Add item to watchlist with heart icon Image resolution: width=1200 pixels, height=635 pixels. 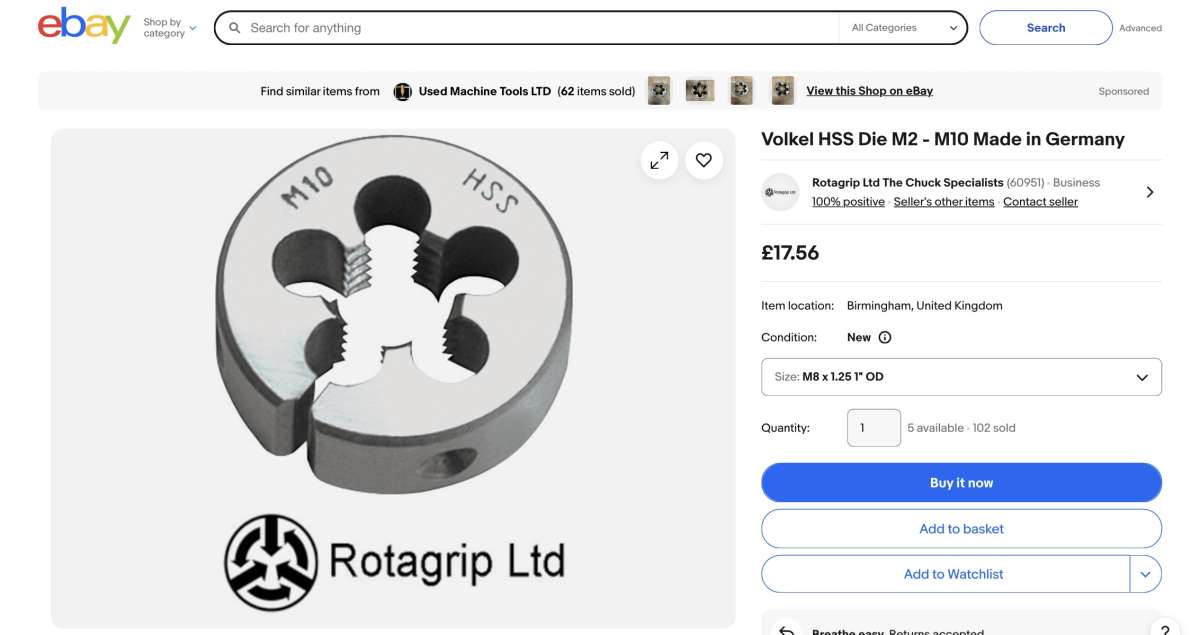704,160
